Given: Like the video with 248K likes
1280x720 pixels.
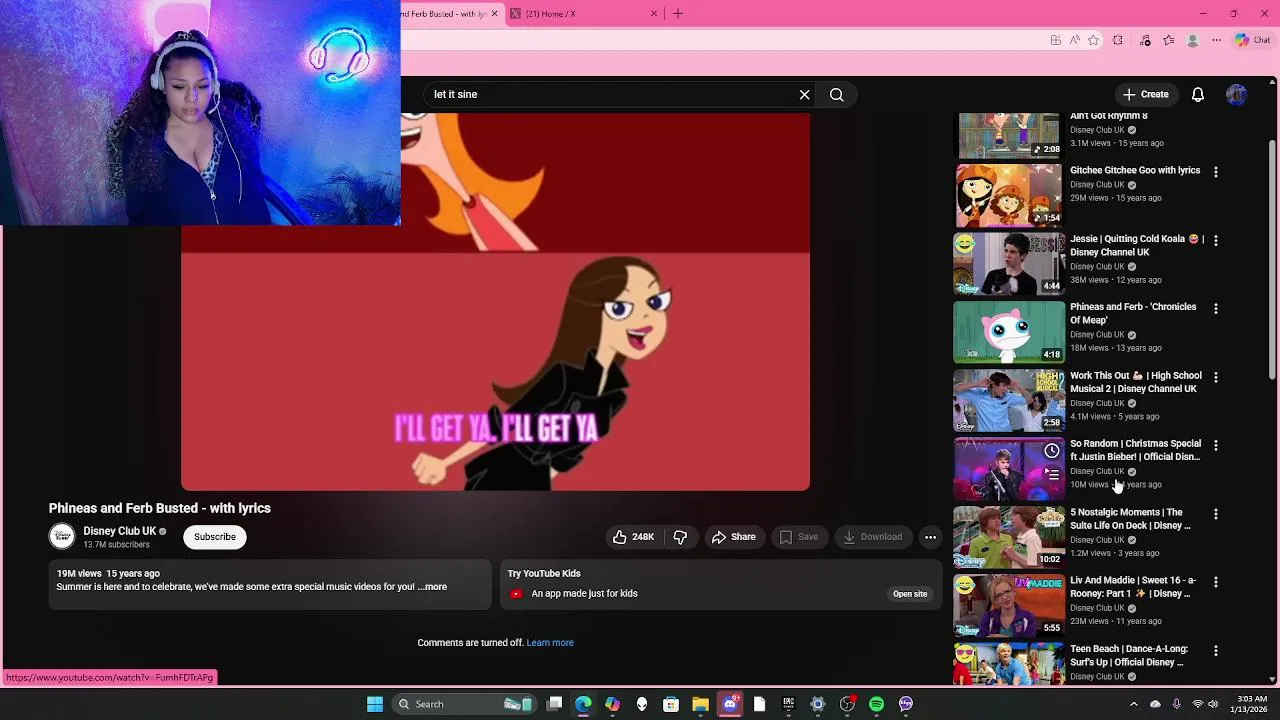Looking at the screenshot, I should coord(633,537).
